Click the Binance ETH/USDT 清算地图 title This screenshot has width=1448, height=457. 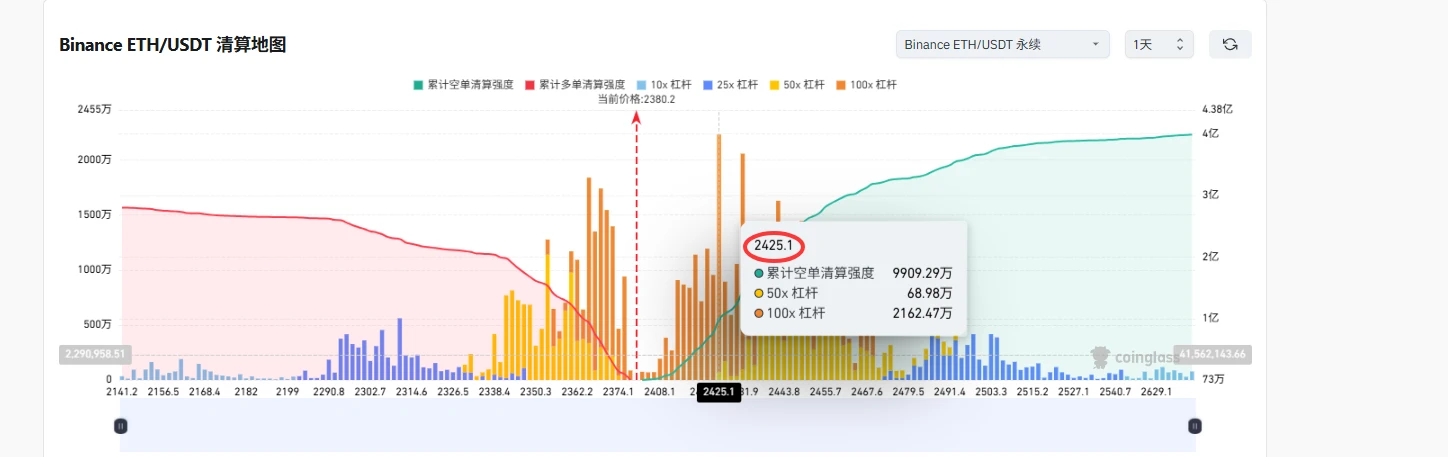[173, 45]
